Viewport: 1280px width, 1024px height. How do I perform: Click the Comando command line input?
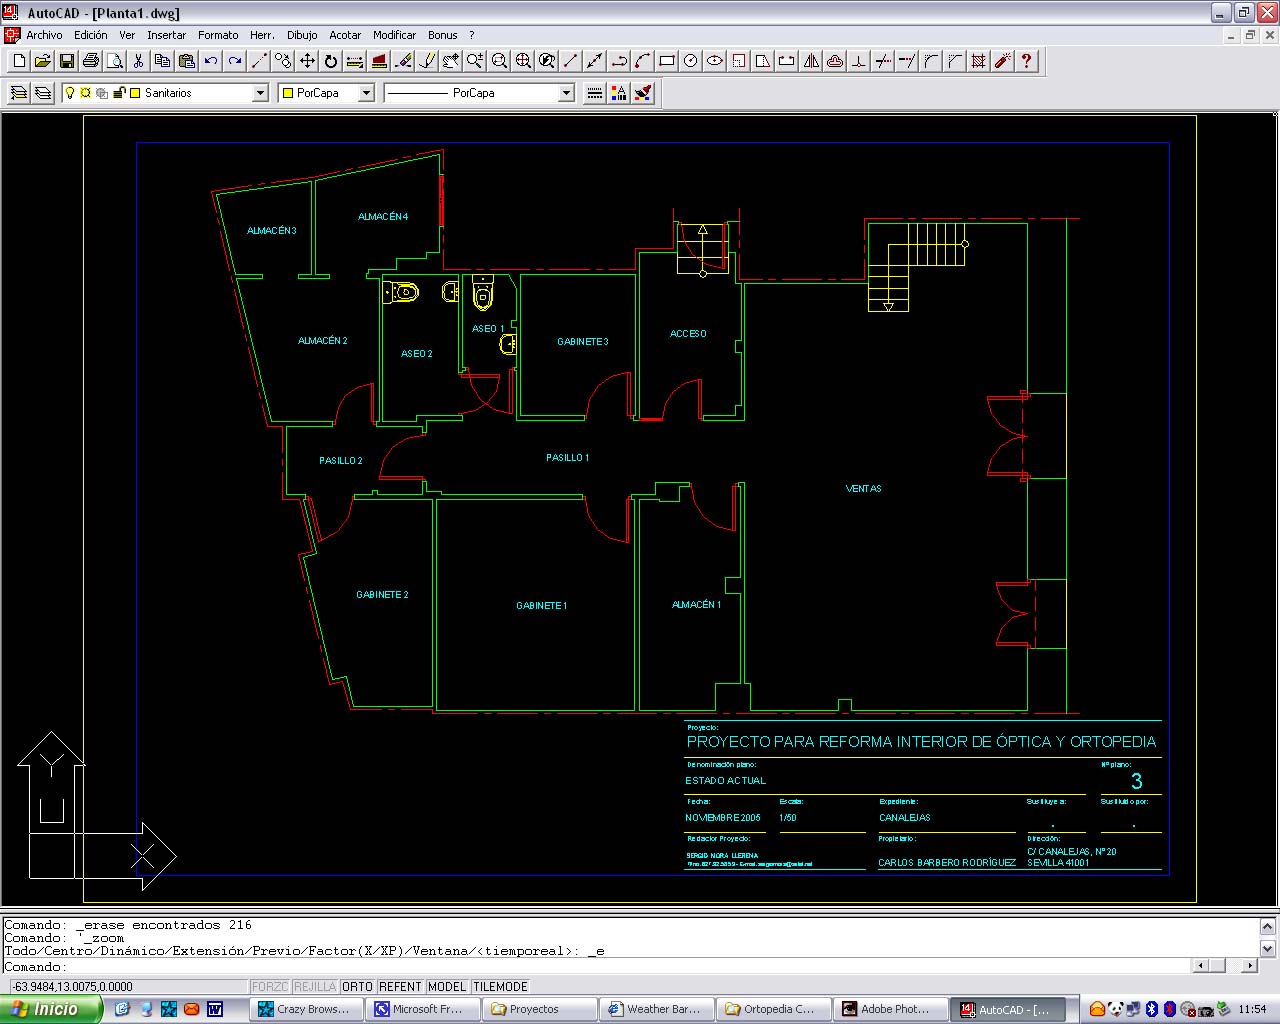(x=600, y=967)
